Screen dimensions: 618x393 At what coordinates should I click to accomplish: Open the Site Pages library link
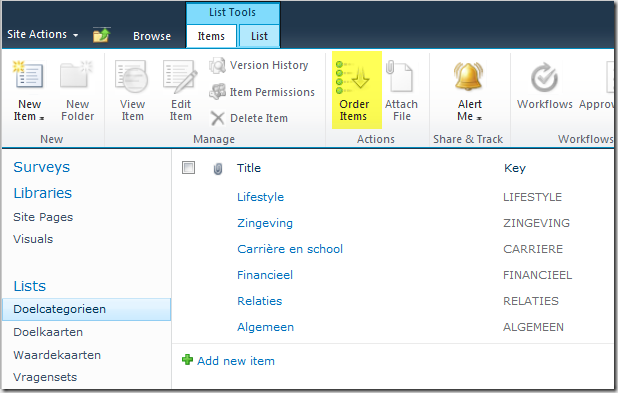pyautogui.click(x=43, y=217)
